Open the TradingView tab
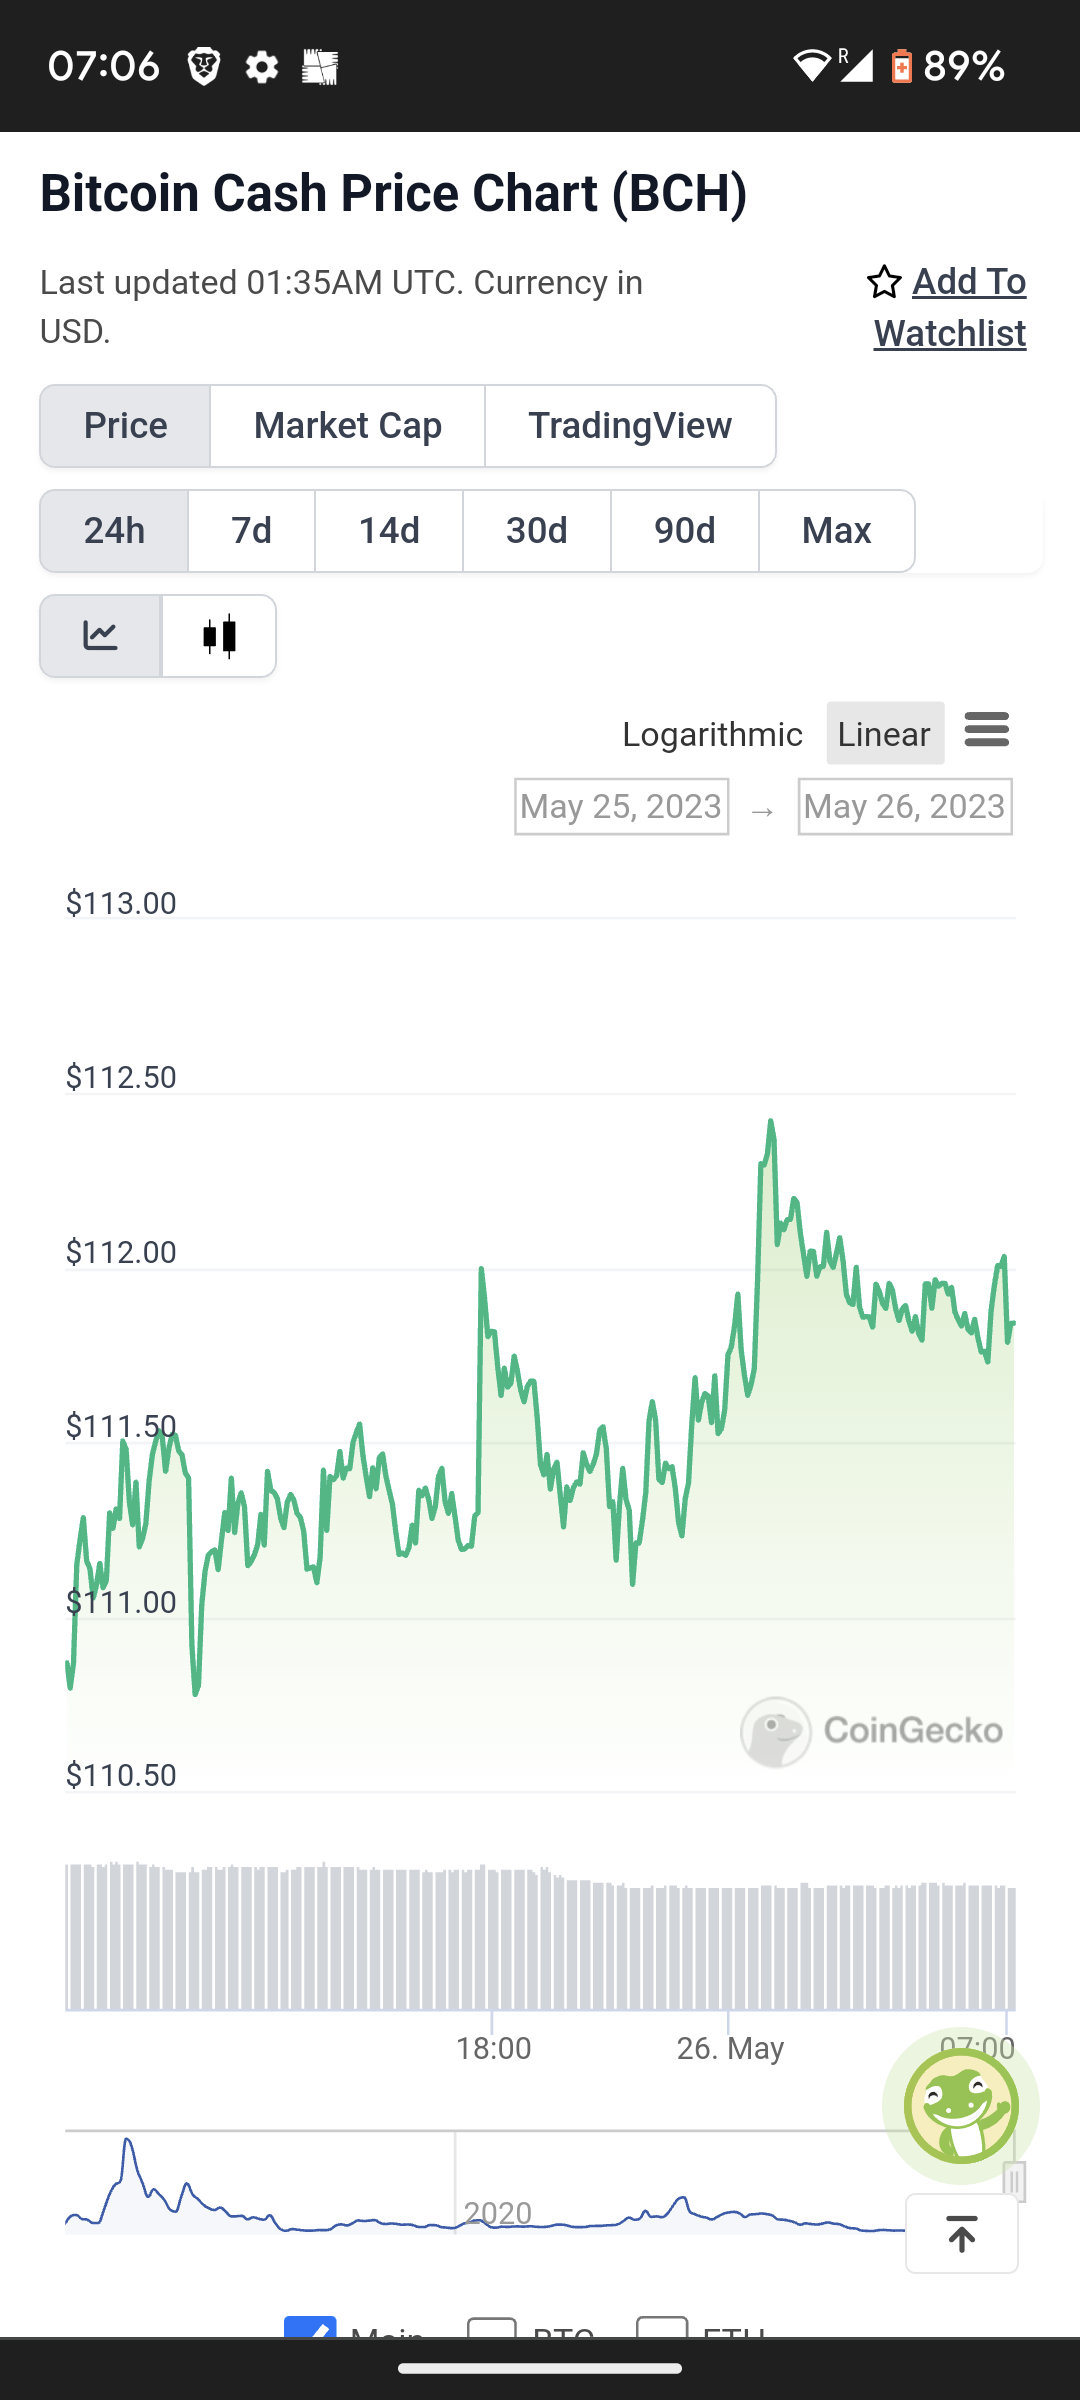Image resolution: width=1080 pixels, height=2400 pixels. (x=630, y=426)
